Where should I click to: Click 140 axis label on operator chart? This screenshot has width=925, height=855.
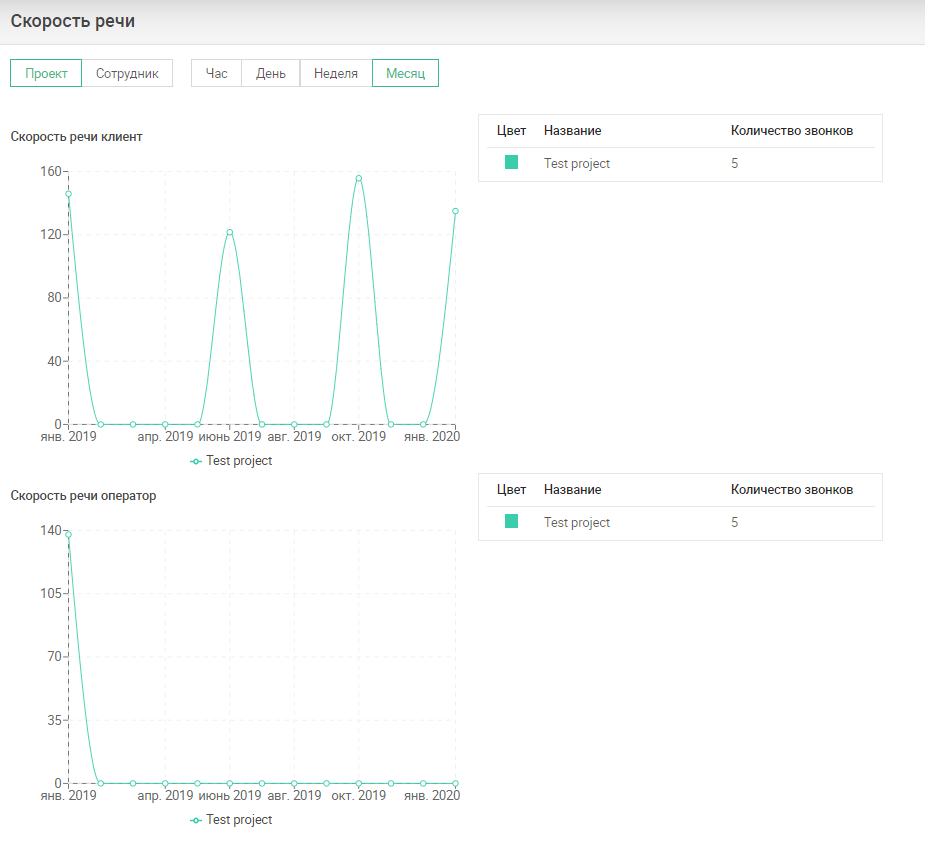point(50,530)
